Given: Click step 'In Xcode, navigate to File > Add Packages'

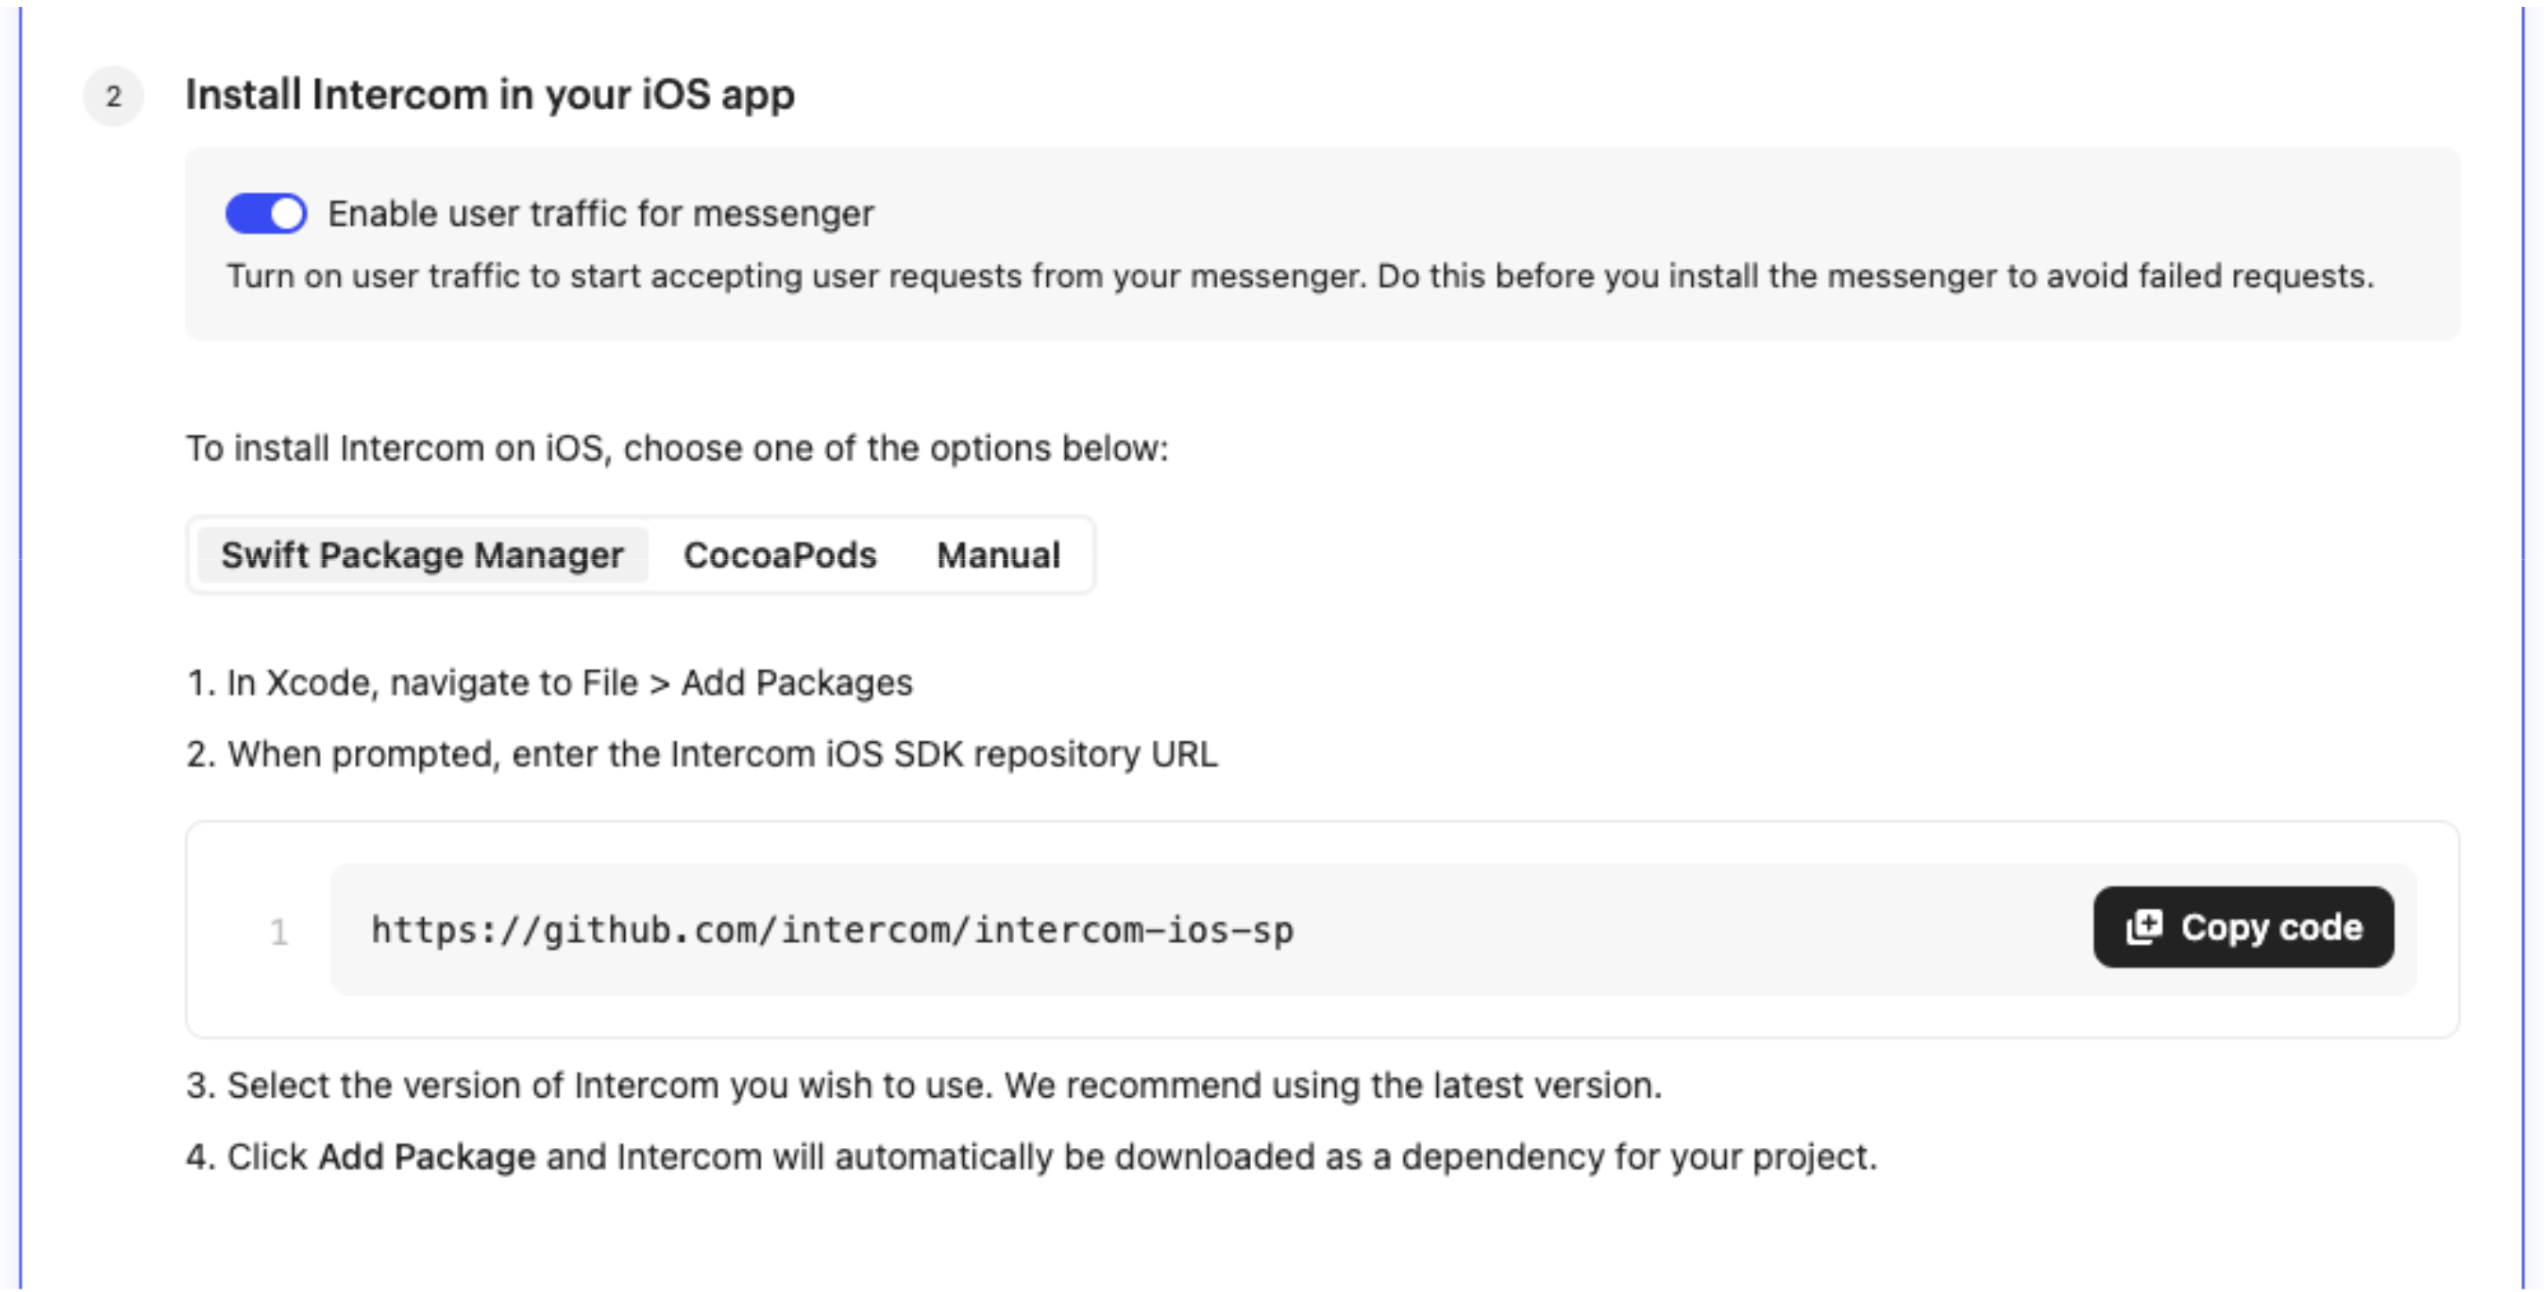Looking at the screenshot, I should click(x=550, y=683).
